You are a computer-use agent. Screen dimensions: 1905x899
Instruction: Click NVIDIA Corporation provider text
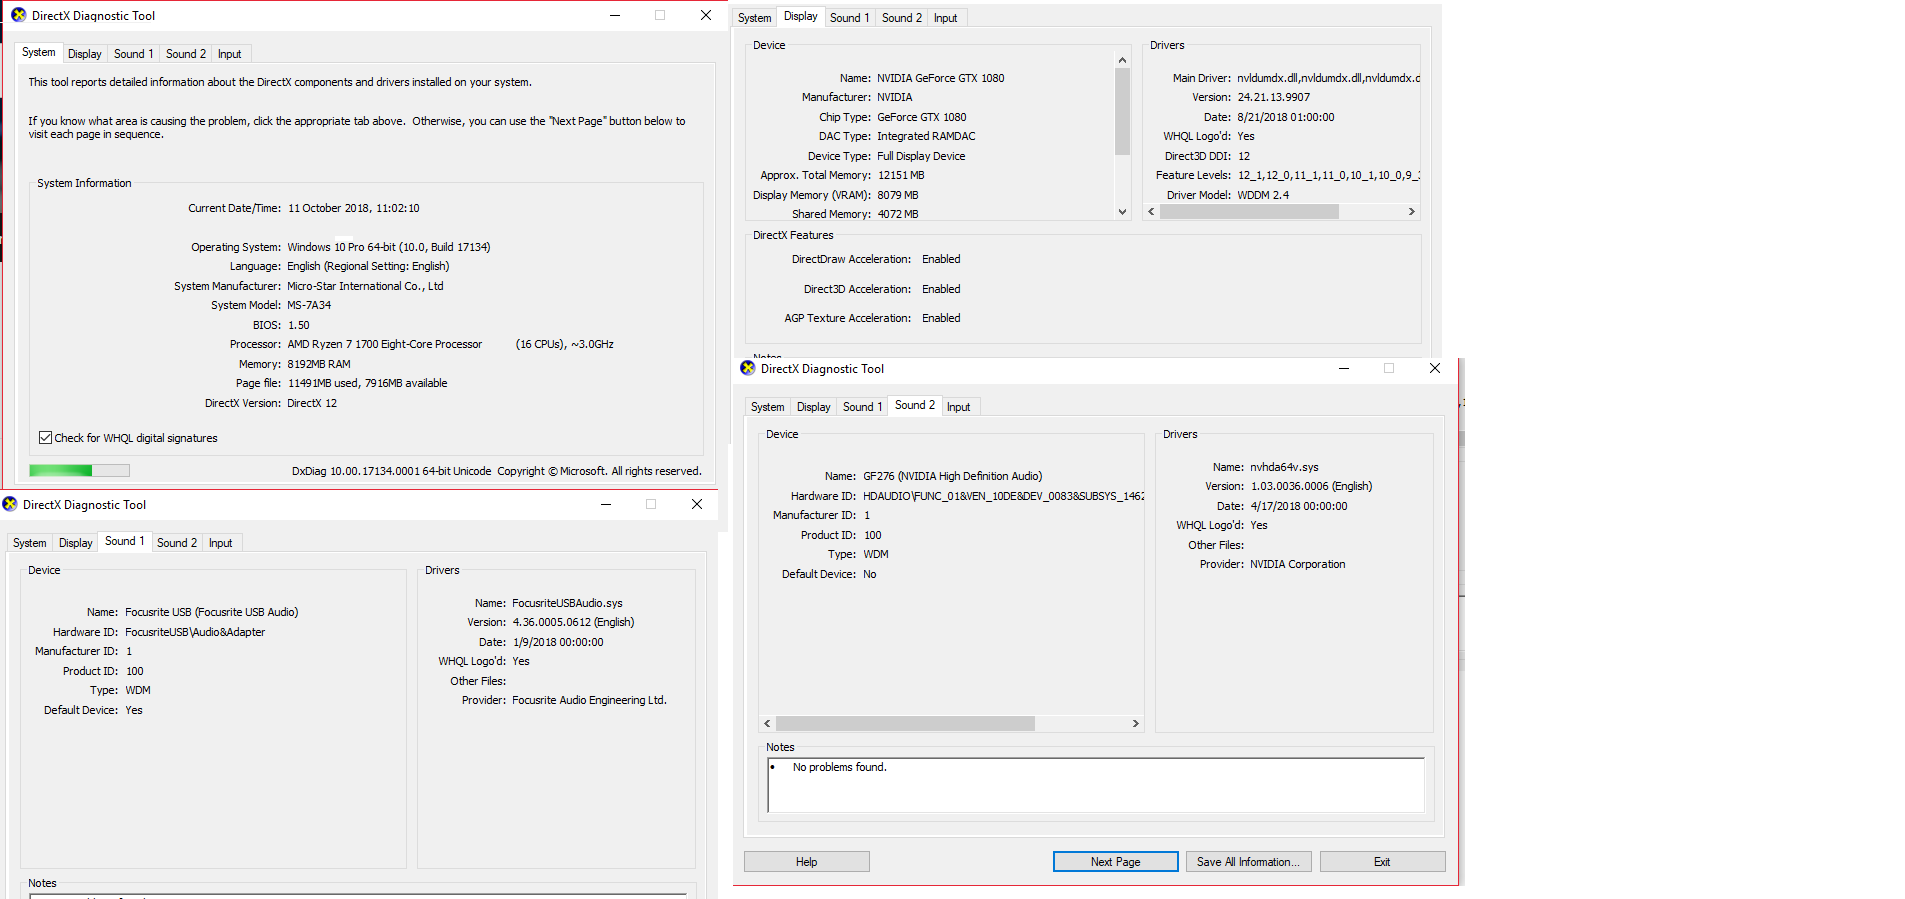(1298, 564)
